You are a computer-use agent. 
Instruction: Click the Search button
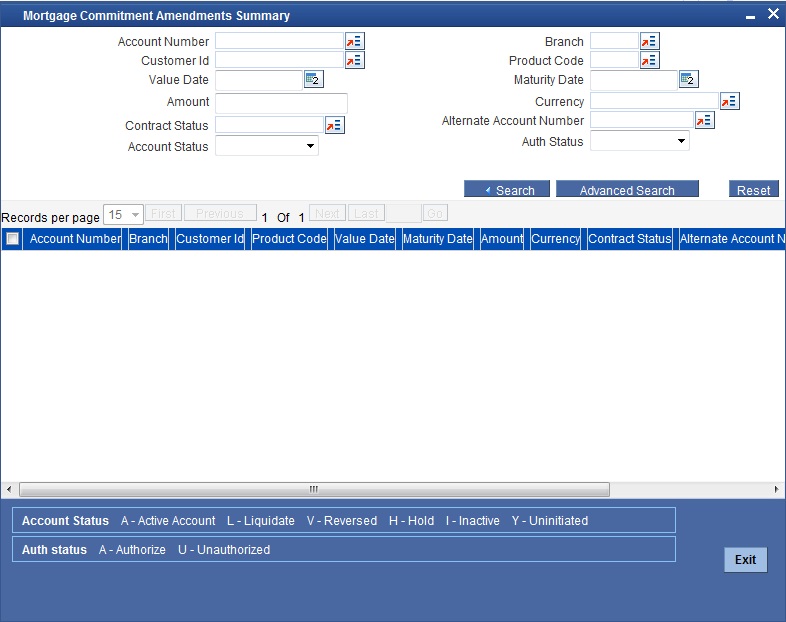coord(507,189)
